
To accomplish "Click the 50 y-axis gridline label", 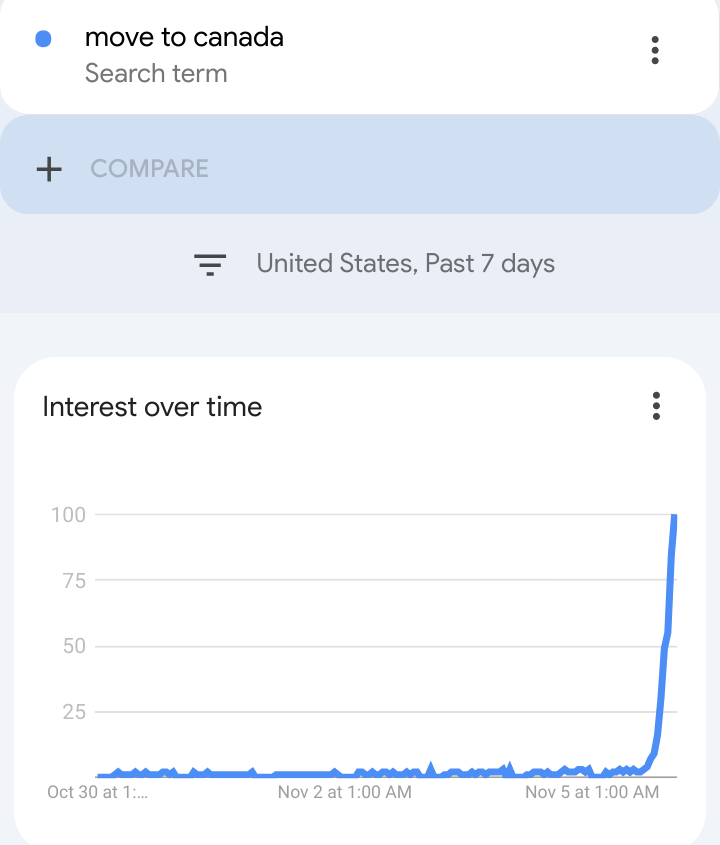I will [x=74, y=646].
